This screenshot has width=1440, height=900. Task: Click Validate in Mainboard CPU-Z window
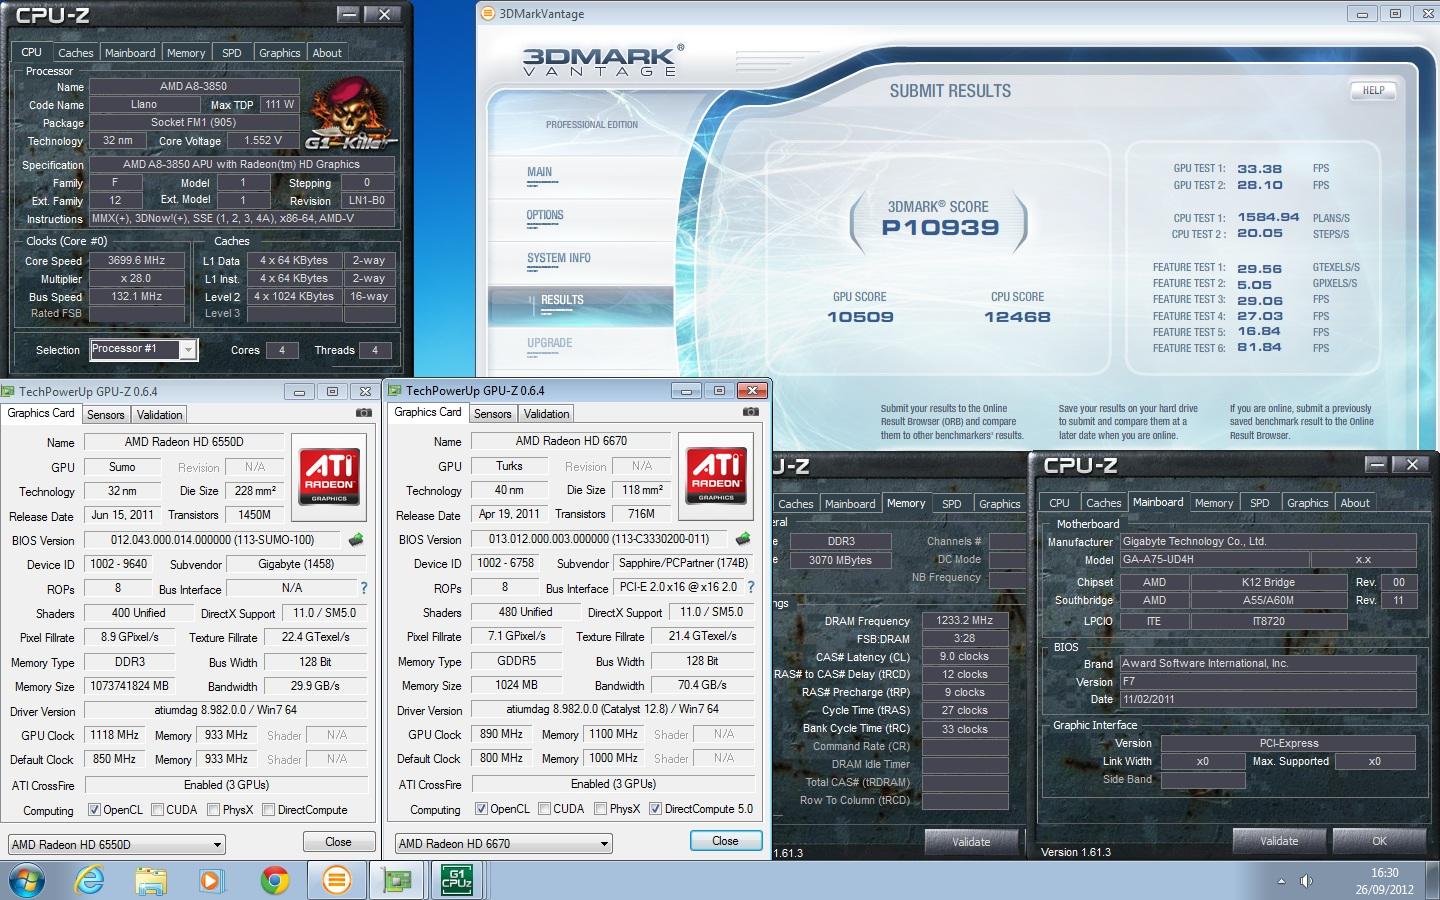[1279, 841]
